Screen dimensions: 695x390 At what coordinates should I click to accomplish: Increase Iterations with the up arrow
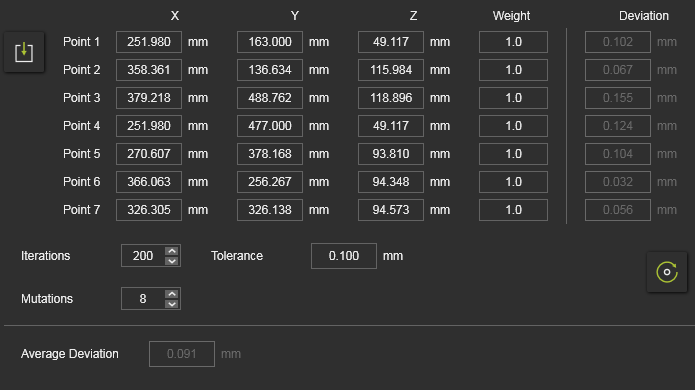click(x=172, y=251)
